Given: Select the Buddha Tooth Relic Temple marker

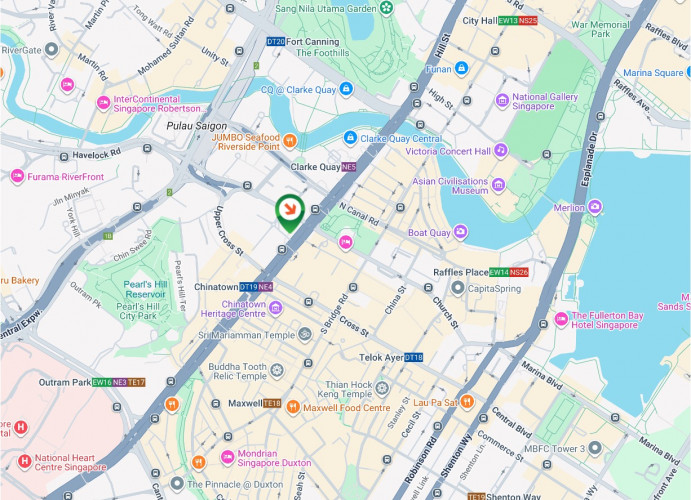Looking at the screenshot, I should pyautogui.click(x=276, y=371).
